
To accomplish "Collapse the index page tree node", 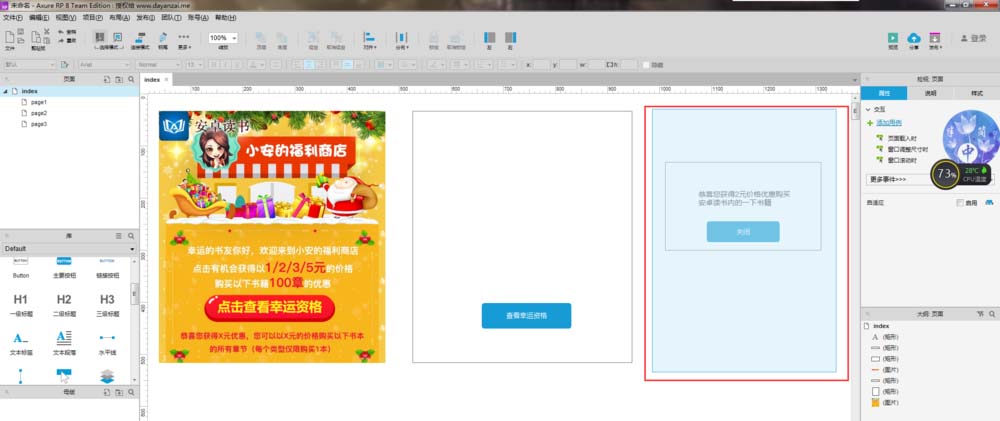I will pos(5,91).
